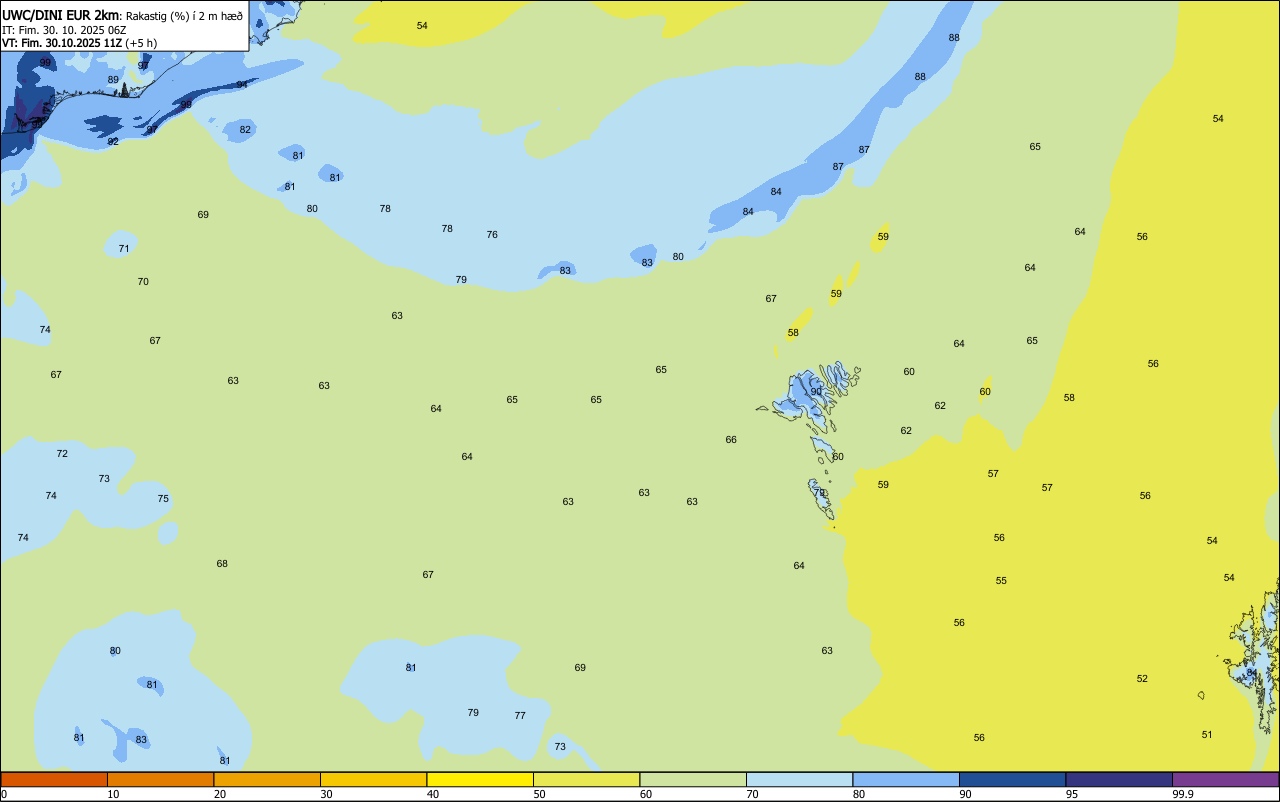Click the 95–99.9 navy legend swatch

click(x=1119, y=779)
